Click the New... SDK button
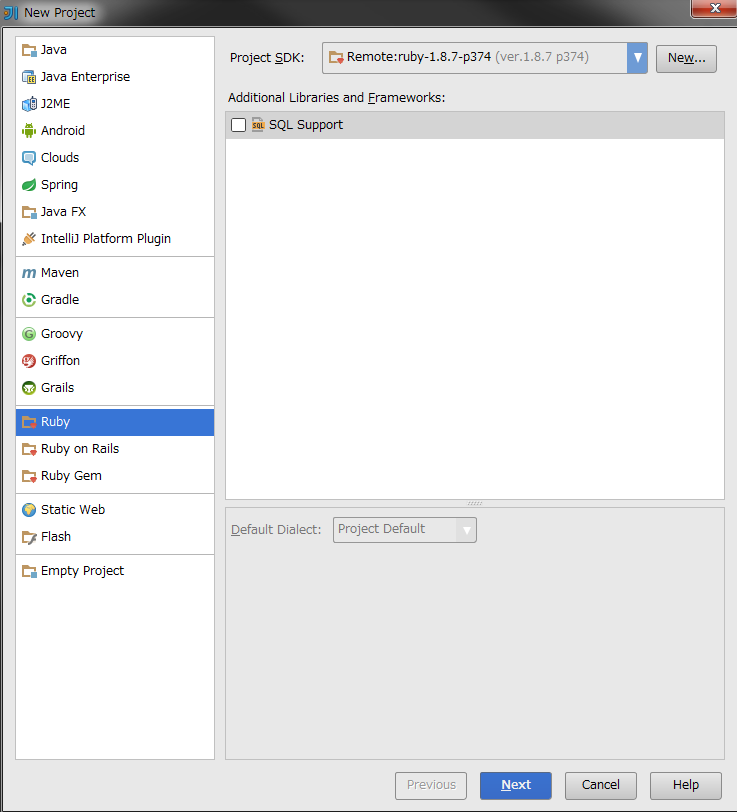This screenshot has height=812, width=737. pyautogui.click(x=686, y=59)
